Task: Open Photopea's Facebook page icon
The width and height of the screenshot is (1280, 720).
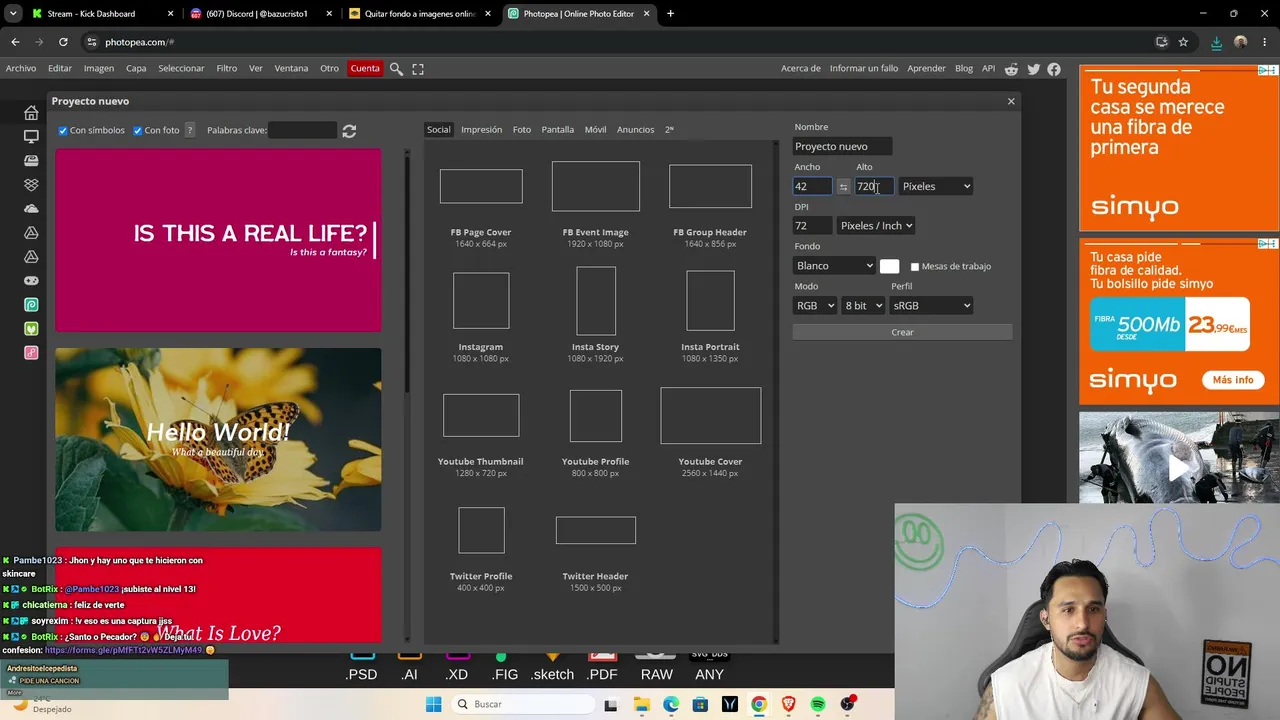Action: 1054,69
